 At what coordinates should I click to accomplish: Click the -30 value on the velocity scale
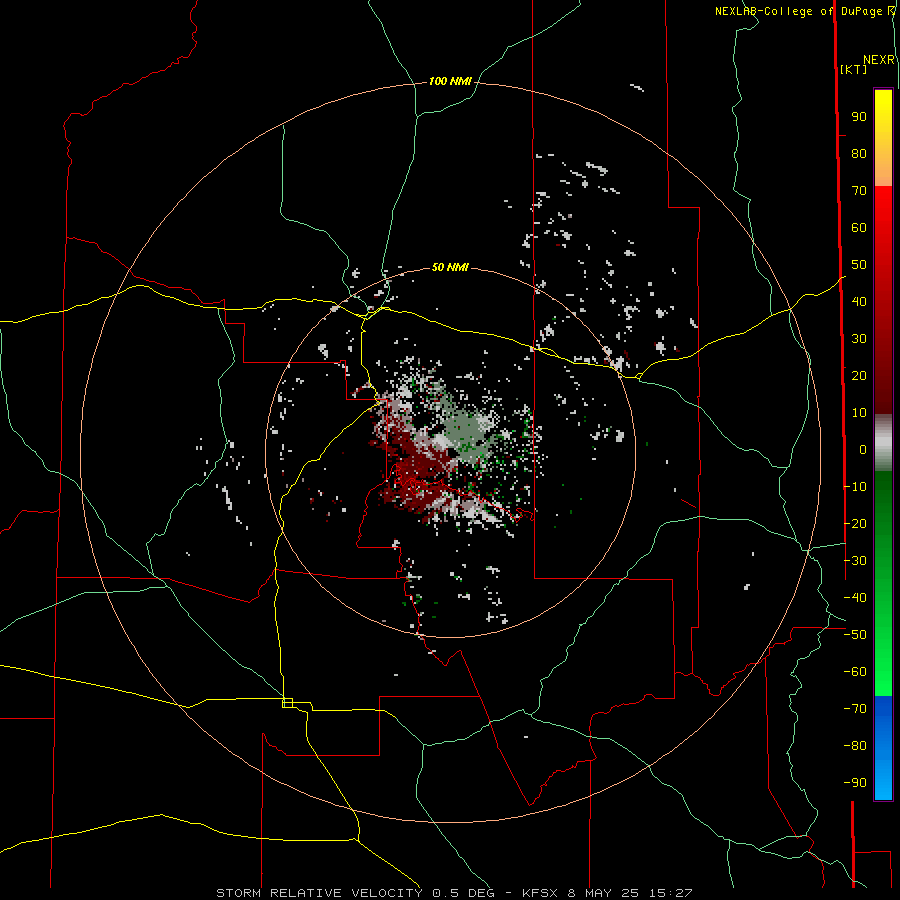855,561
